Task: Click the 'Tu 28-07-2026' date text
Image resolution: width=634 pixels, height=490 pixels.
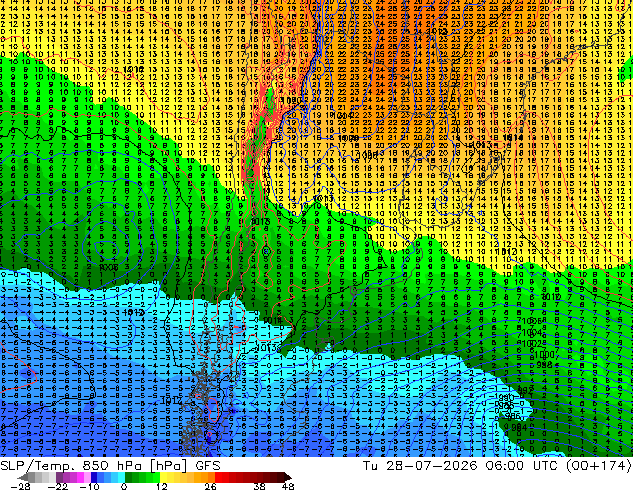Action: 420,466
